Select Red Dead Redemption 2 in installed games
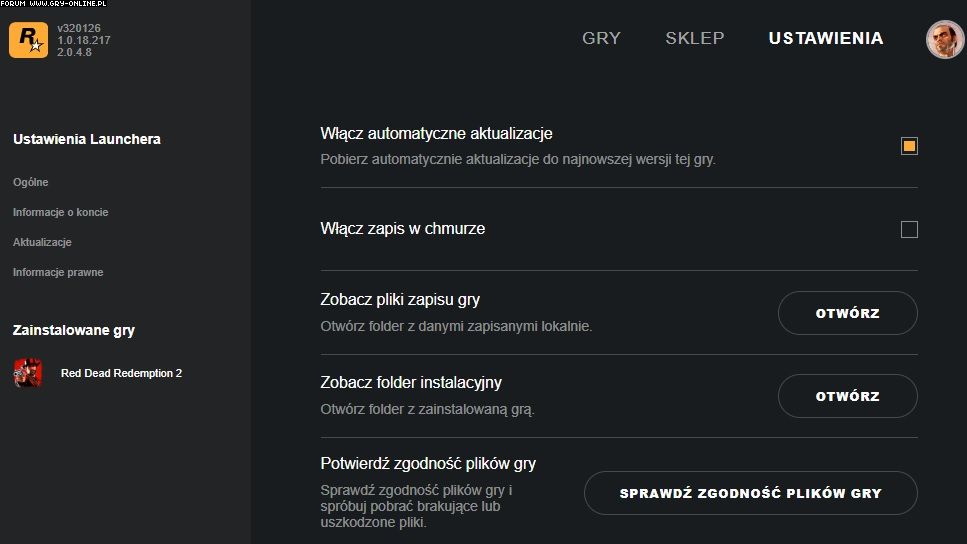This screenshot has width=967, height=544. [x=121, y=373]
